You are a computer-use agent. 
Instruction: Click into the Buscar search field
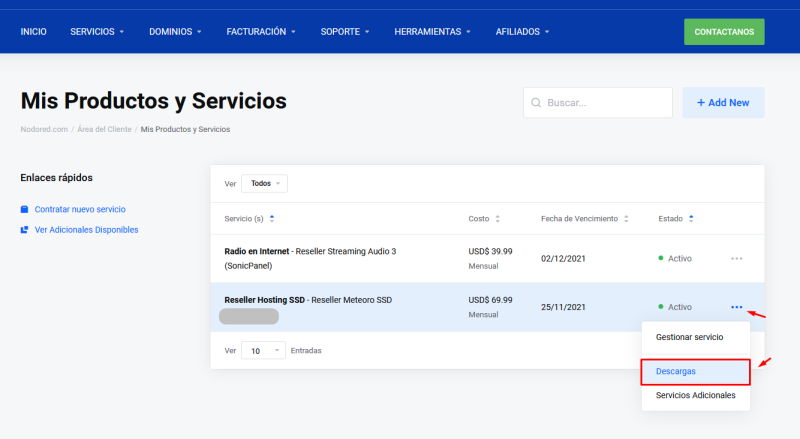point(605,103)
